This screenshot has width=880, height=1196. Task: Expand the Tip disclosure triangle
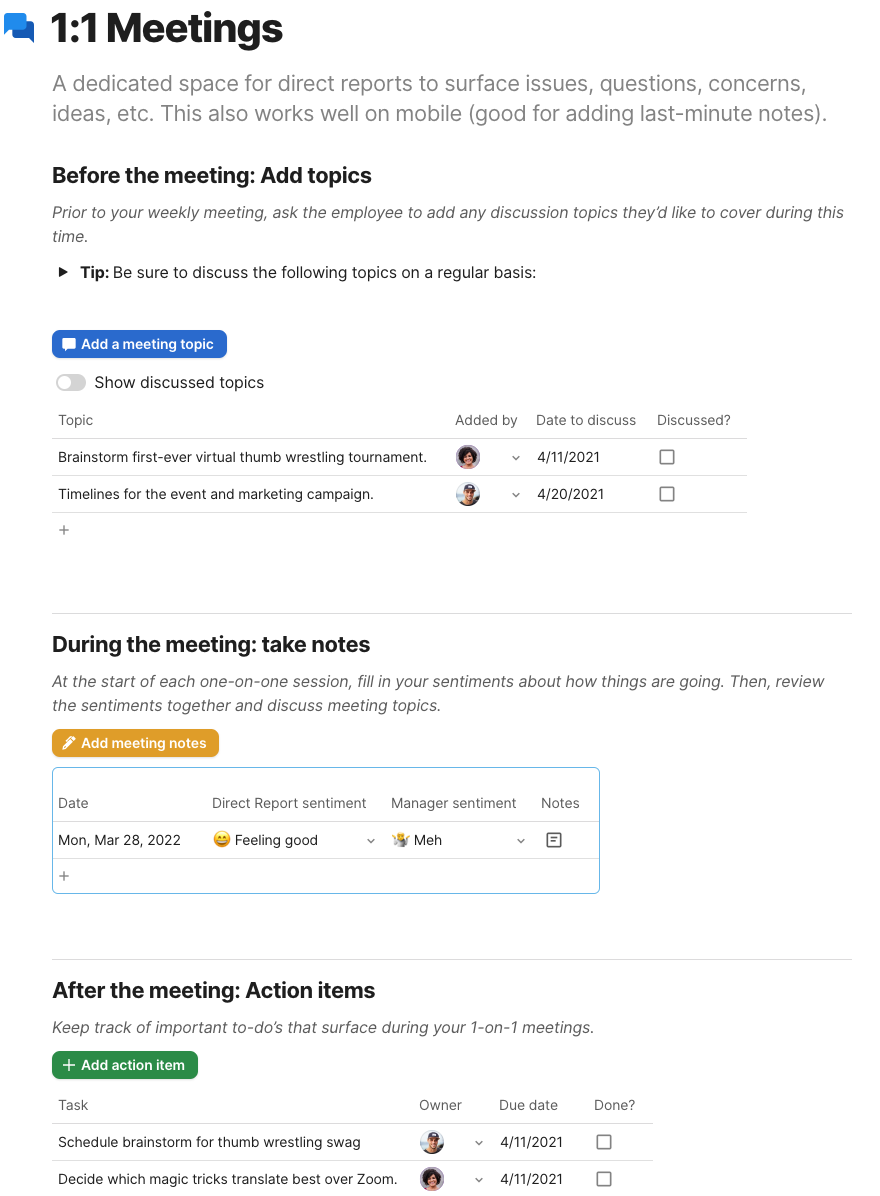63,272
